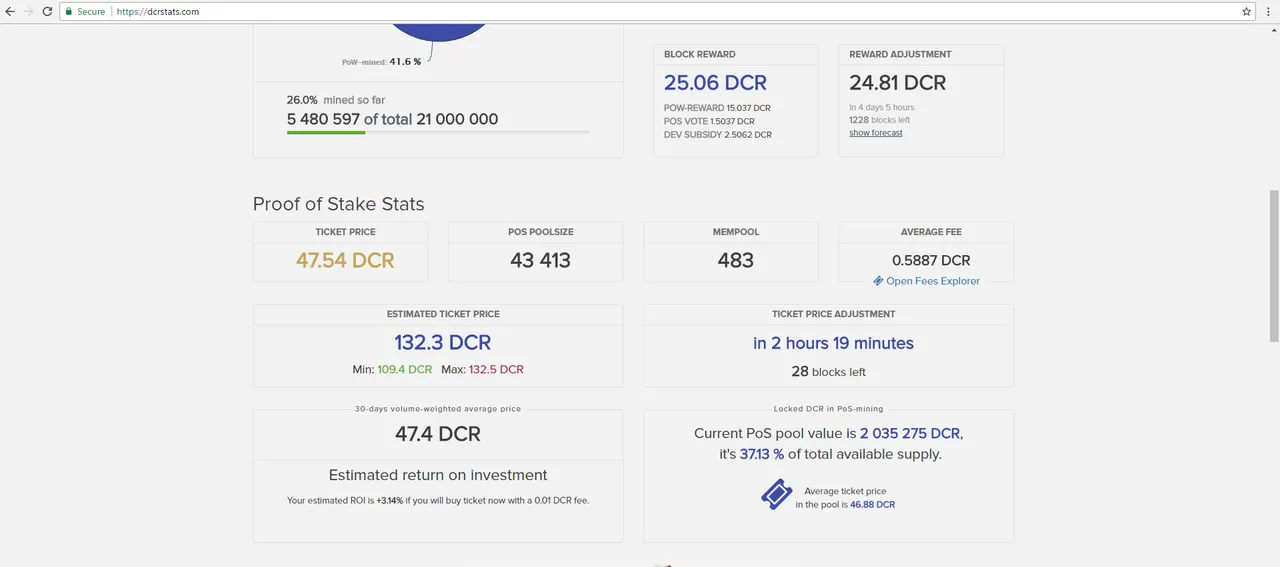Click the show forecast link
1280x567 pixels.
click(876, 133)
